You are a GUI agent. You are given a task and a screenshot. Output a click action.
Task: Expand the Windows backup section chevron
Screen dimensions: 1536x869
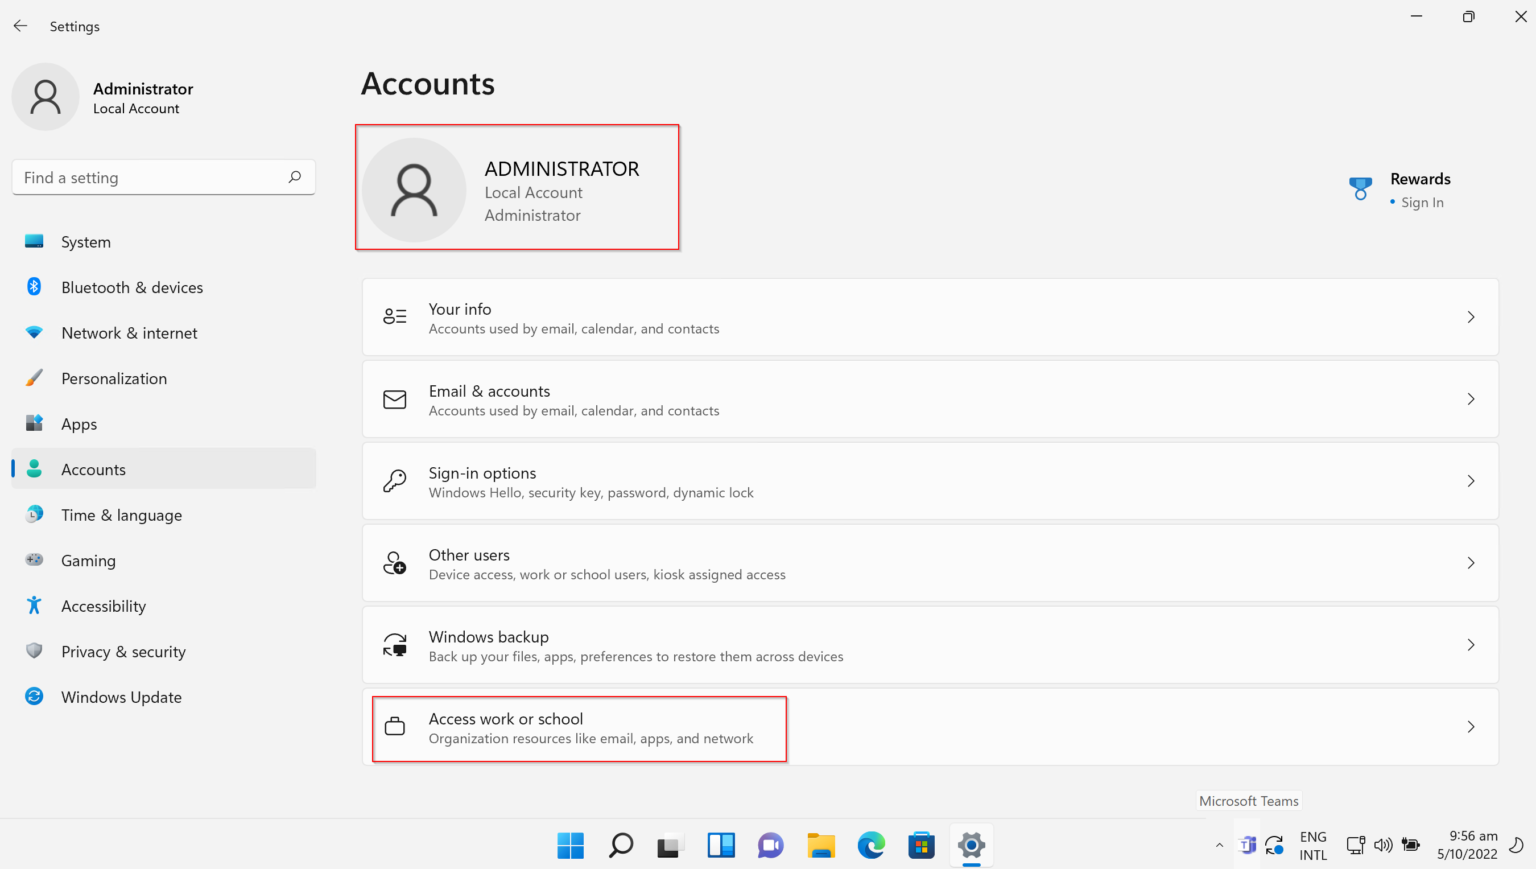pos(1470,645)
